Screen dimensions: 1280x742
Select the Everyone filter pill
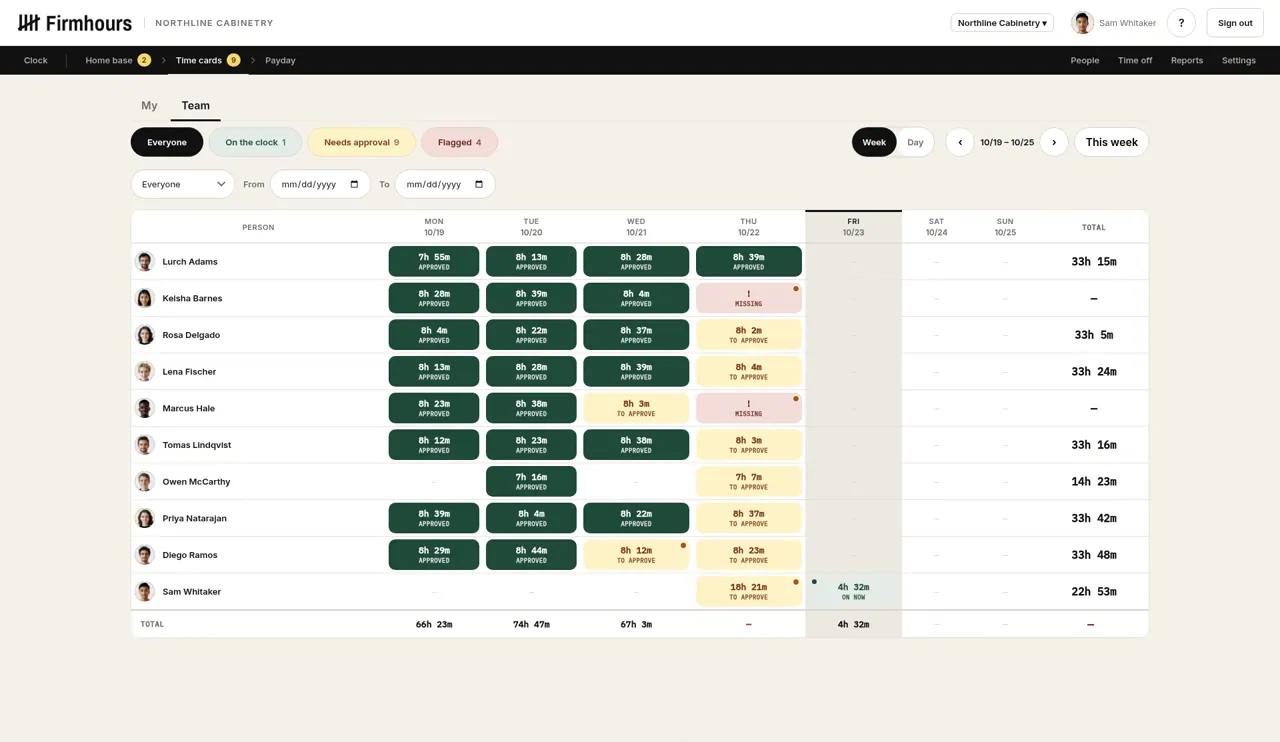167,142
